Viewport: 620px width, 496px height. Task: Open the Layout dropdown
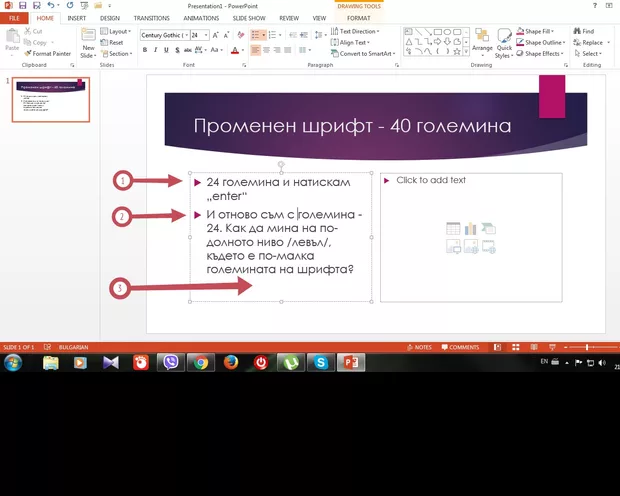click(x=115, y=31)
